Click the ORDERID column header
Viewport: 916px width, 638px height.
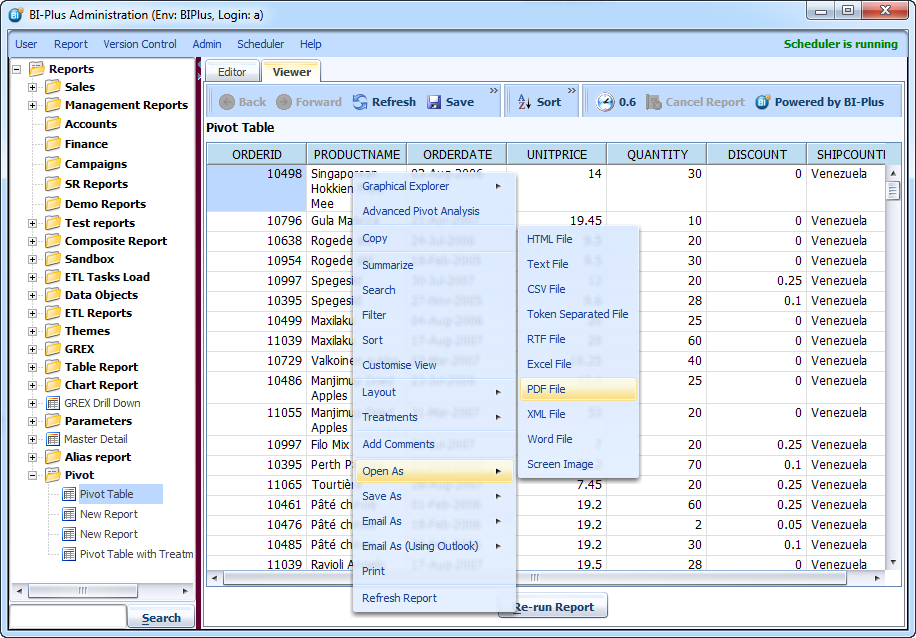coord(256,154)
